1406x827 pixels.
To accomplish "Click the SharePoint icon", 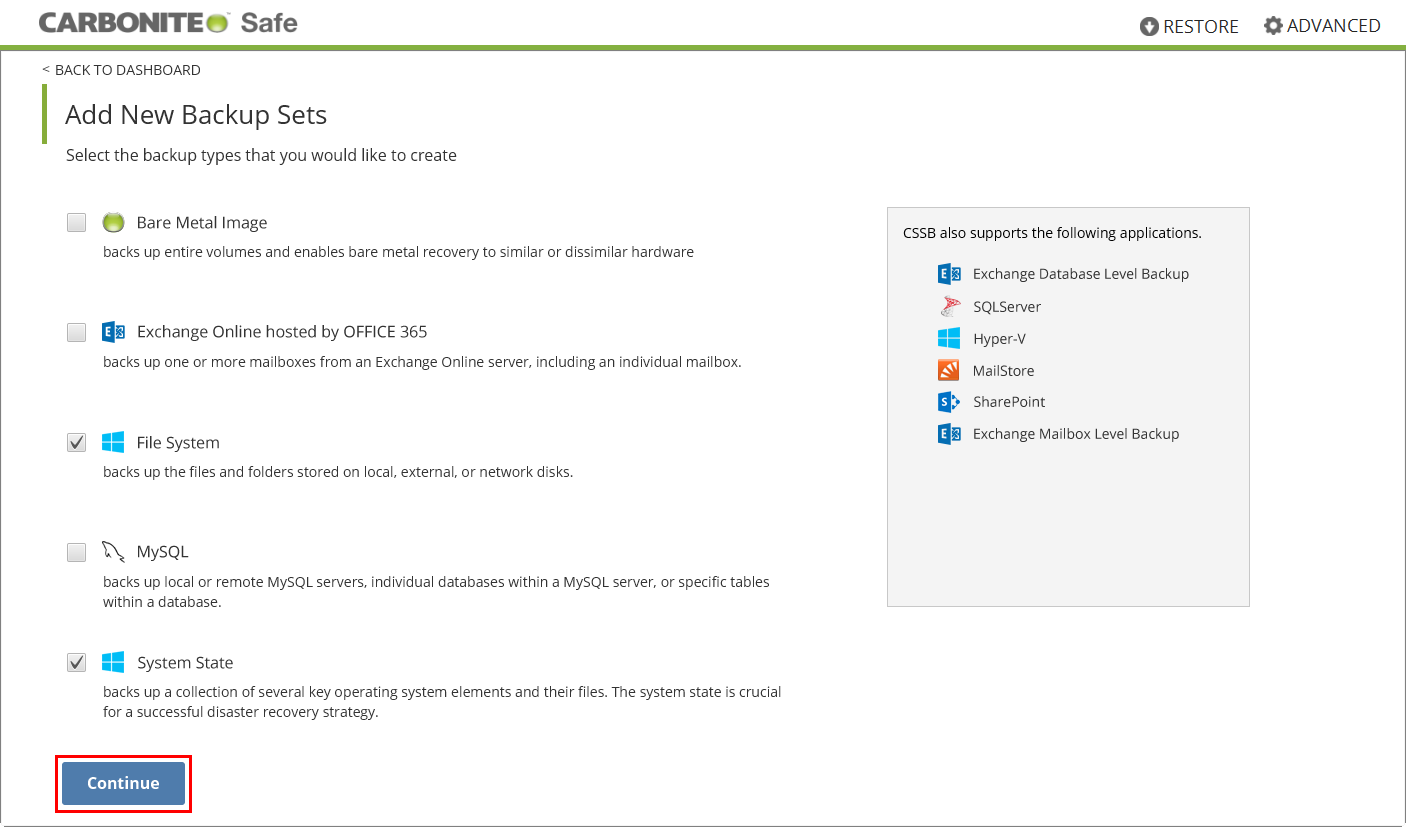I will pyautogui.click(x=949, y=402).
